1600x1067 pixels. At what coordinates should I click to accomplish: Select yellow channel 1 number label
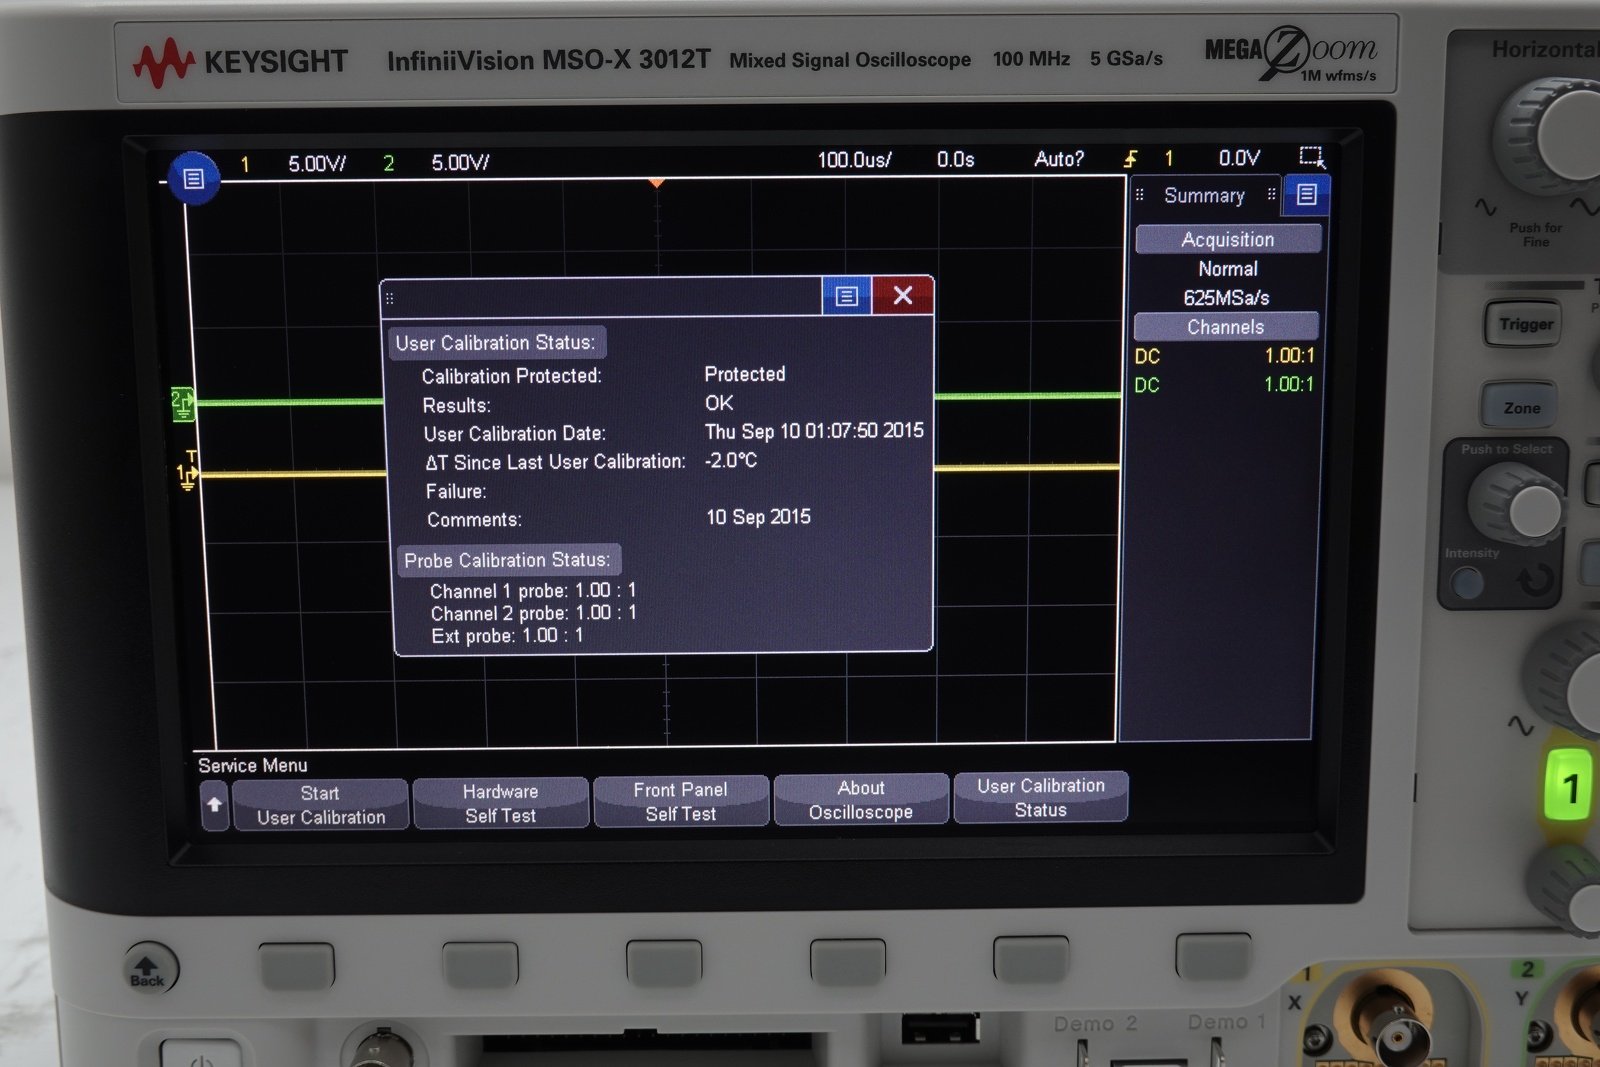[245, 164]
